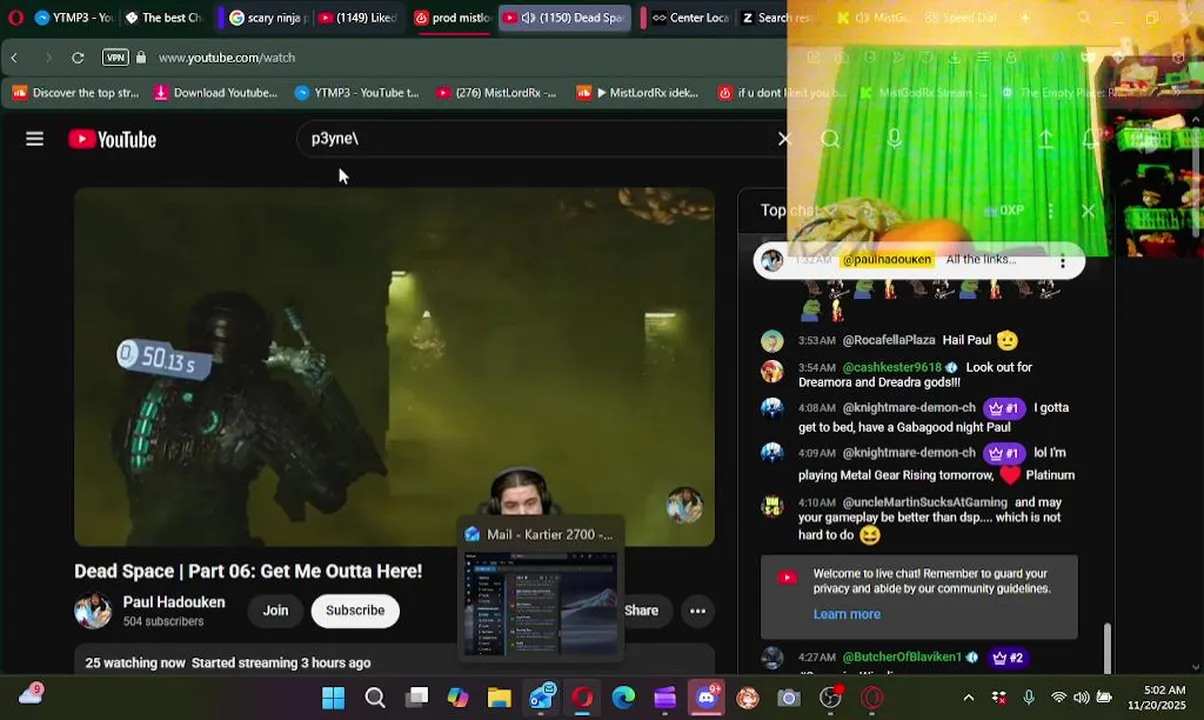
Task: Click the YouTube search magnifier button
Action: coord(830,139)
